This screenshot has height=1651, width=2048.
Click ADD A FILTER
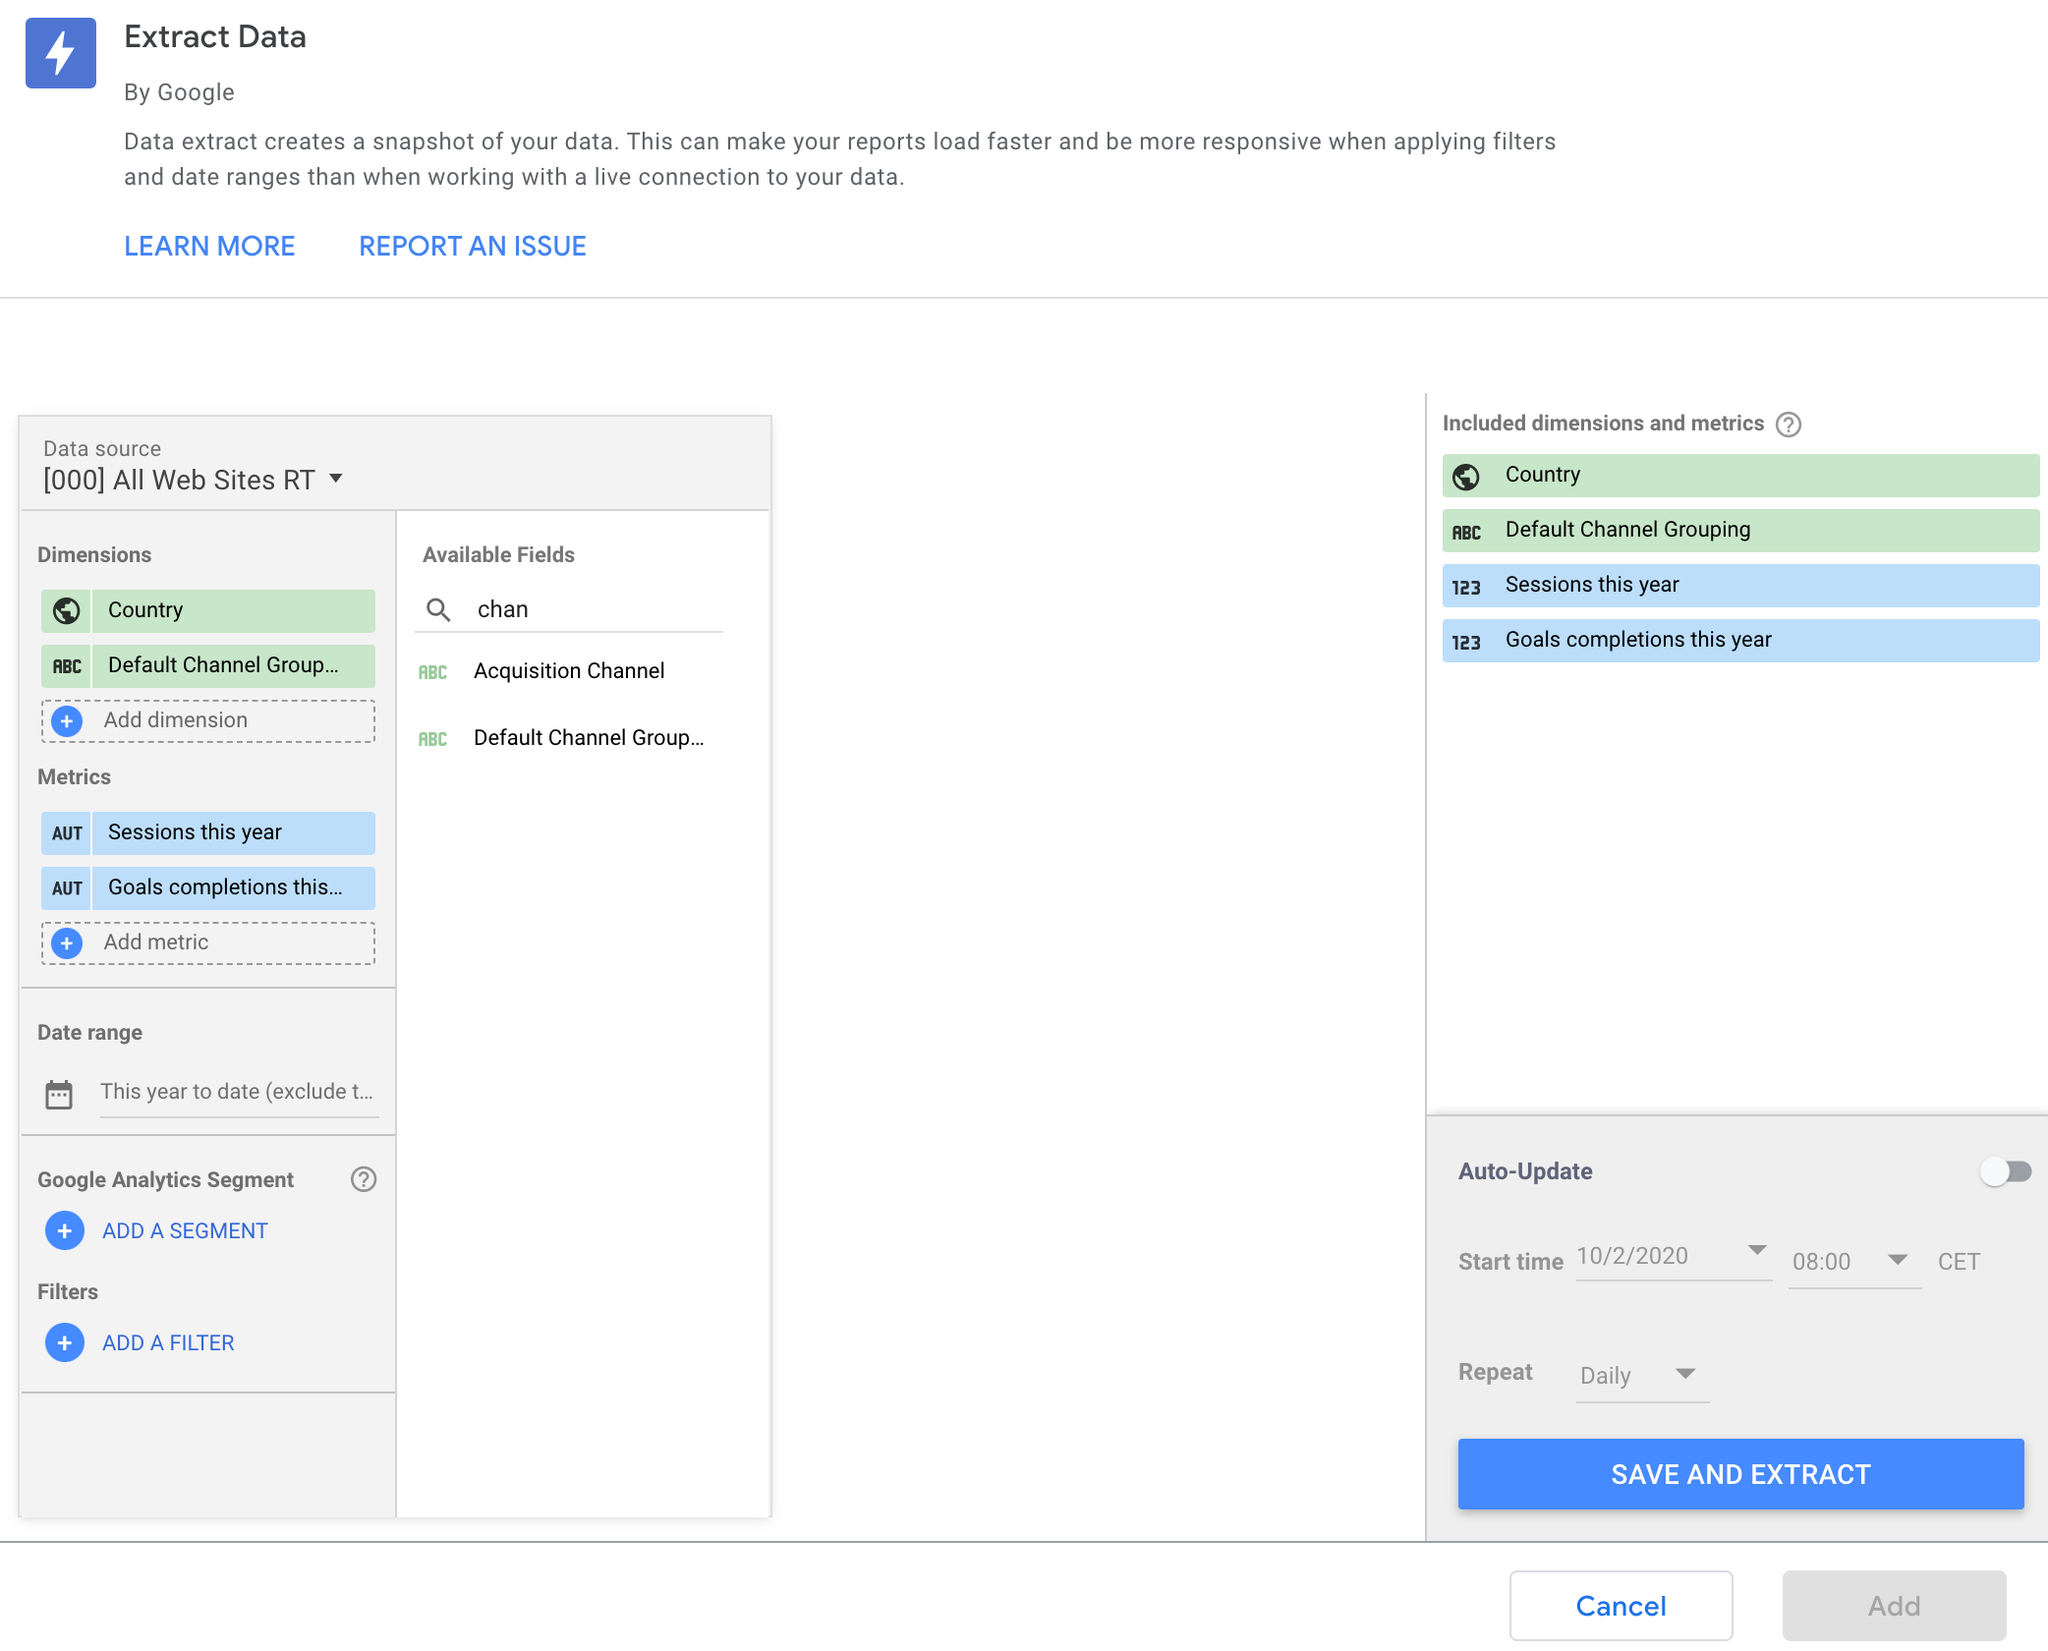click(168, 1344)
